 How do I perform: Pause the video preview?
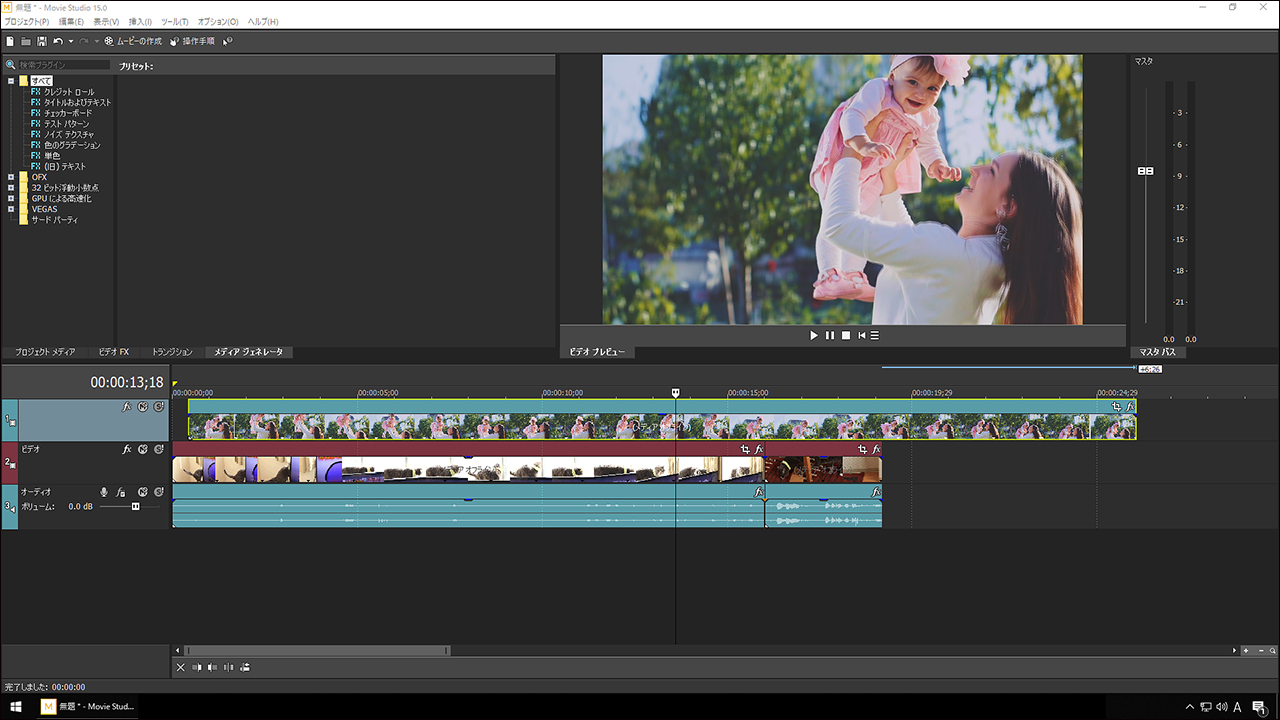830,335
